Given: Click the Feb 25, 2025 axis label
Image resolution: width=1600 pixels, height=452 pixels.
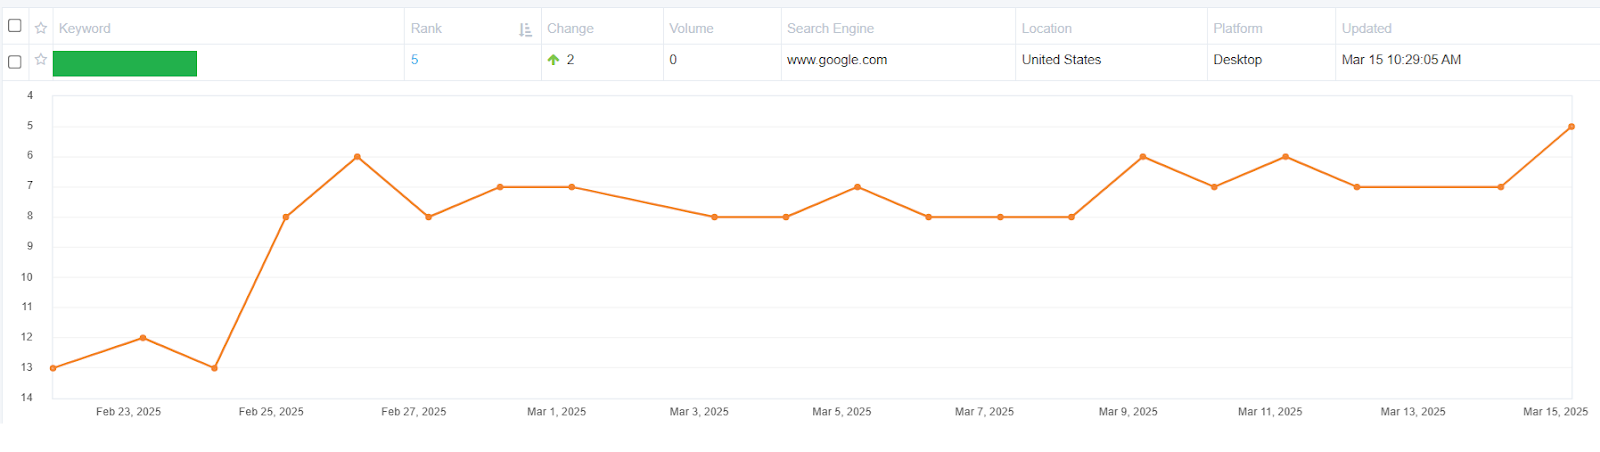Looking at the screenshot, I should pos(271,412).
